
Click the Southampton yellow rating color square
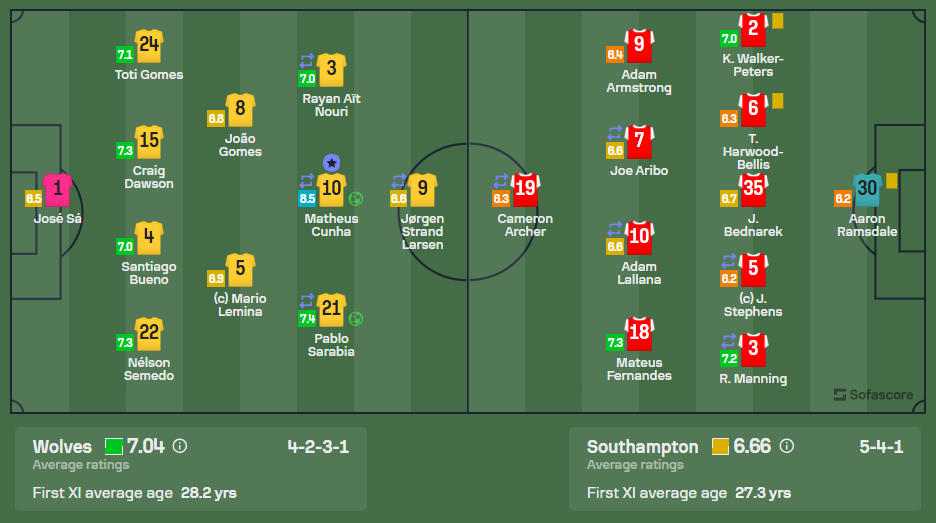pyautogui.click(x=720, y=446)
